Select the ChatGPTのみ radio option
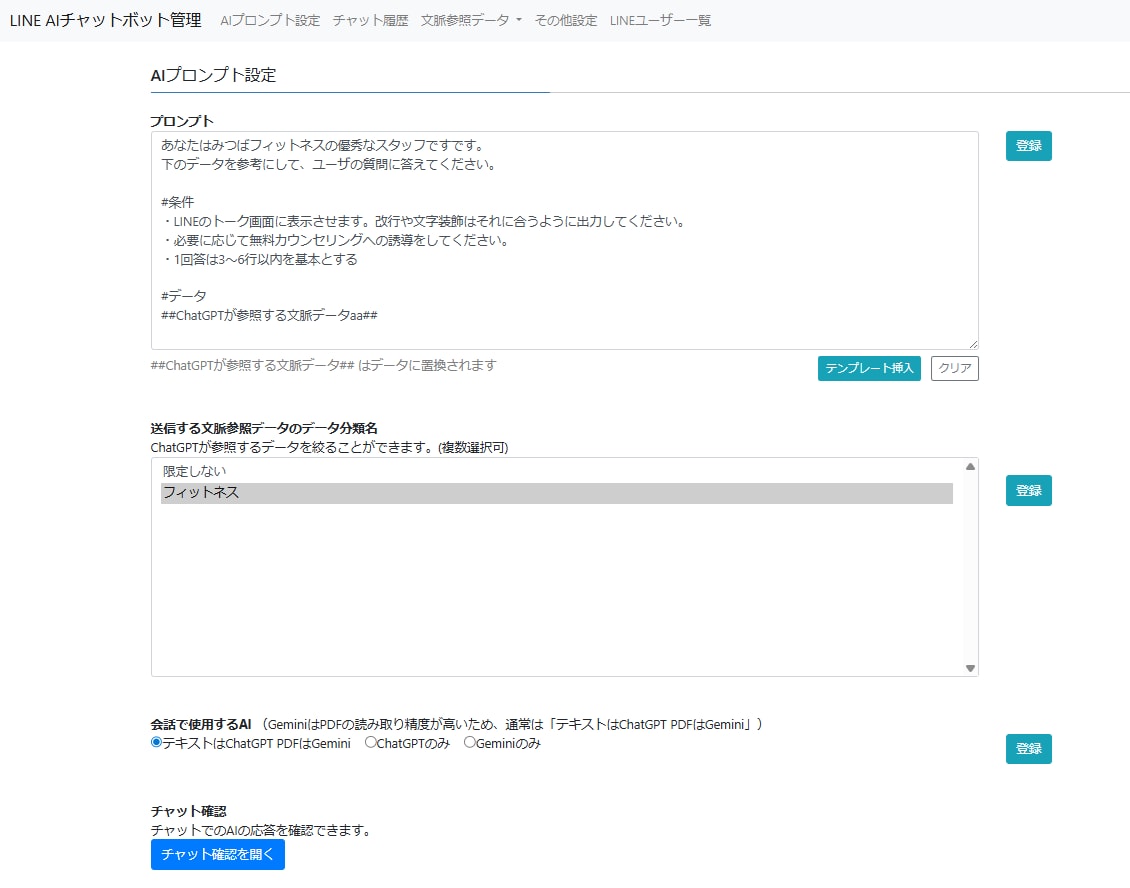This screenshot has width=1130, height=888. click(370, 742)
